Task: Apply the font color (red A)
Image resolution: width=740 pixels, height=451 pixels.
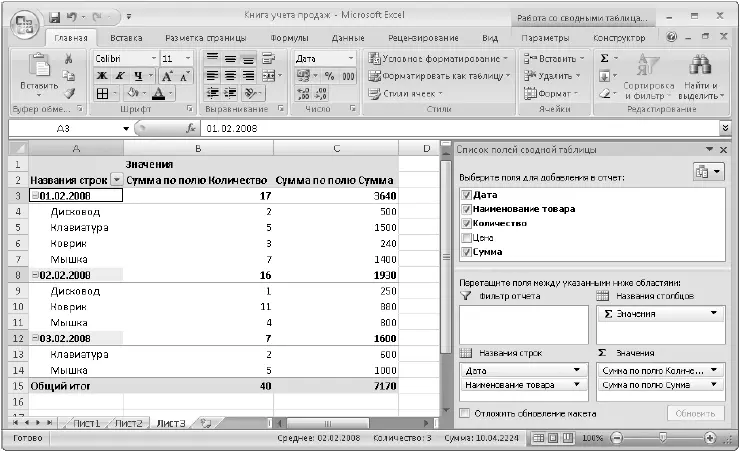Action: click(x=159, y=93)
